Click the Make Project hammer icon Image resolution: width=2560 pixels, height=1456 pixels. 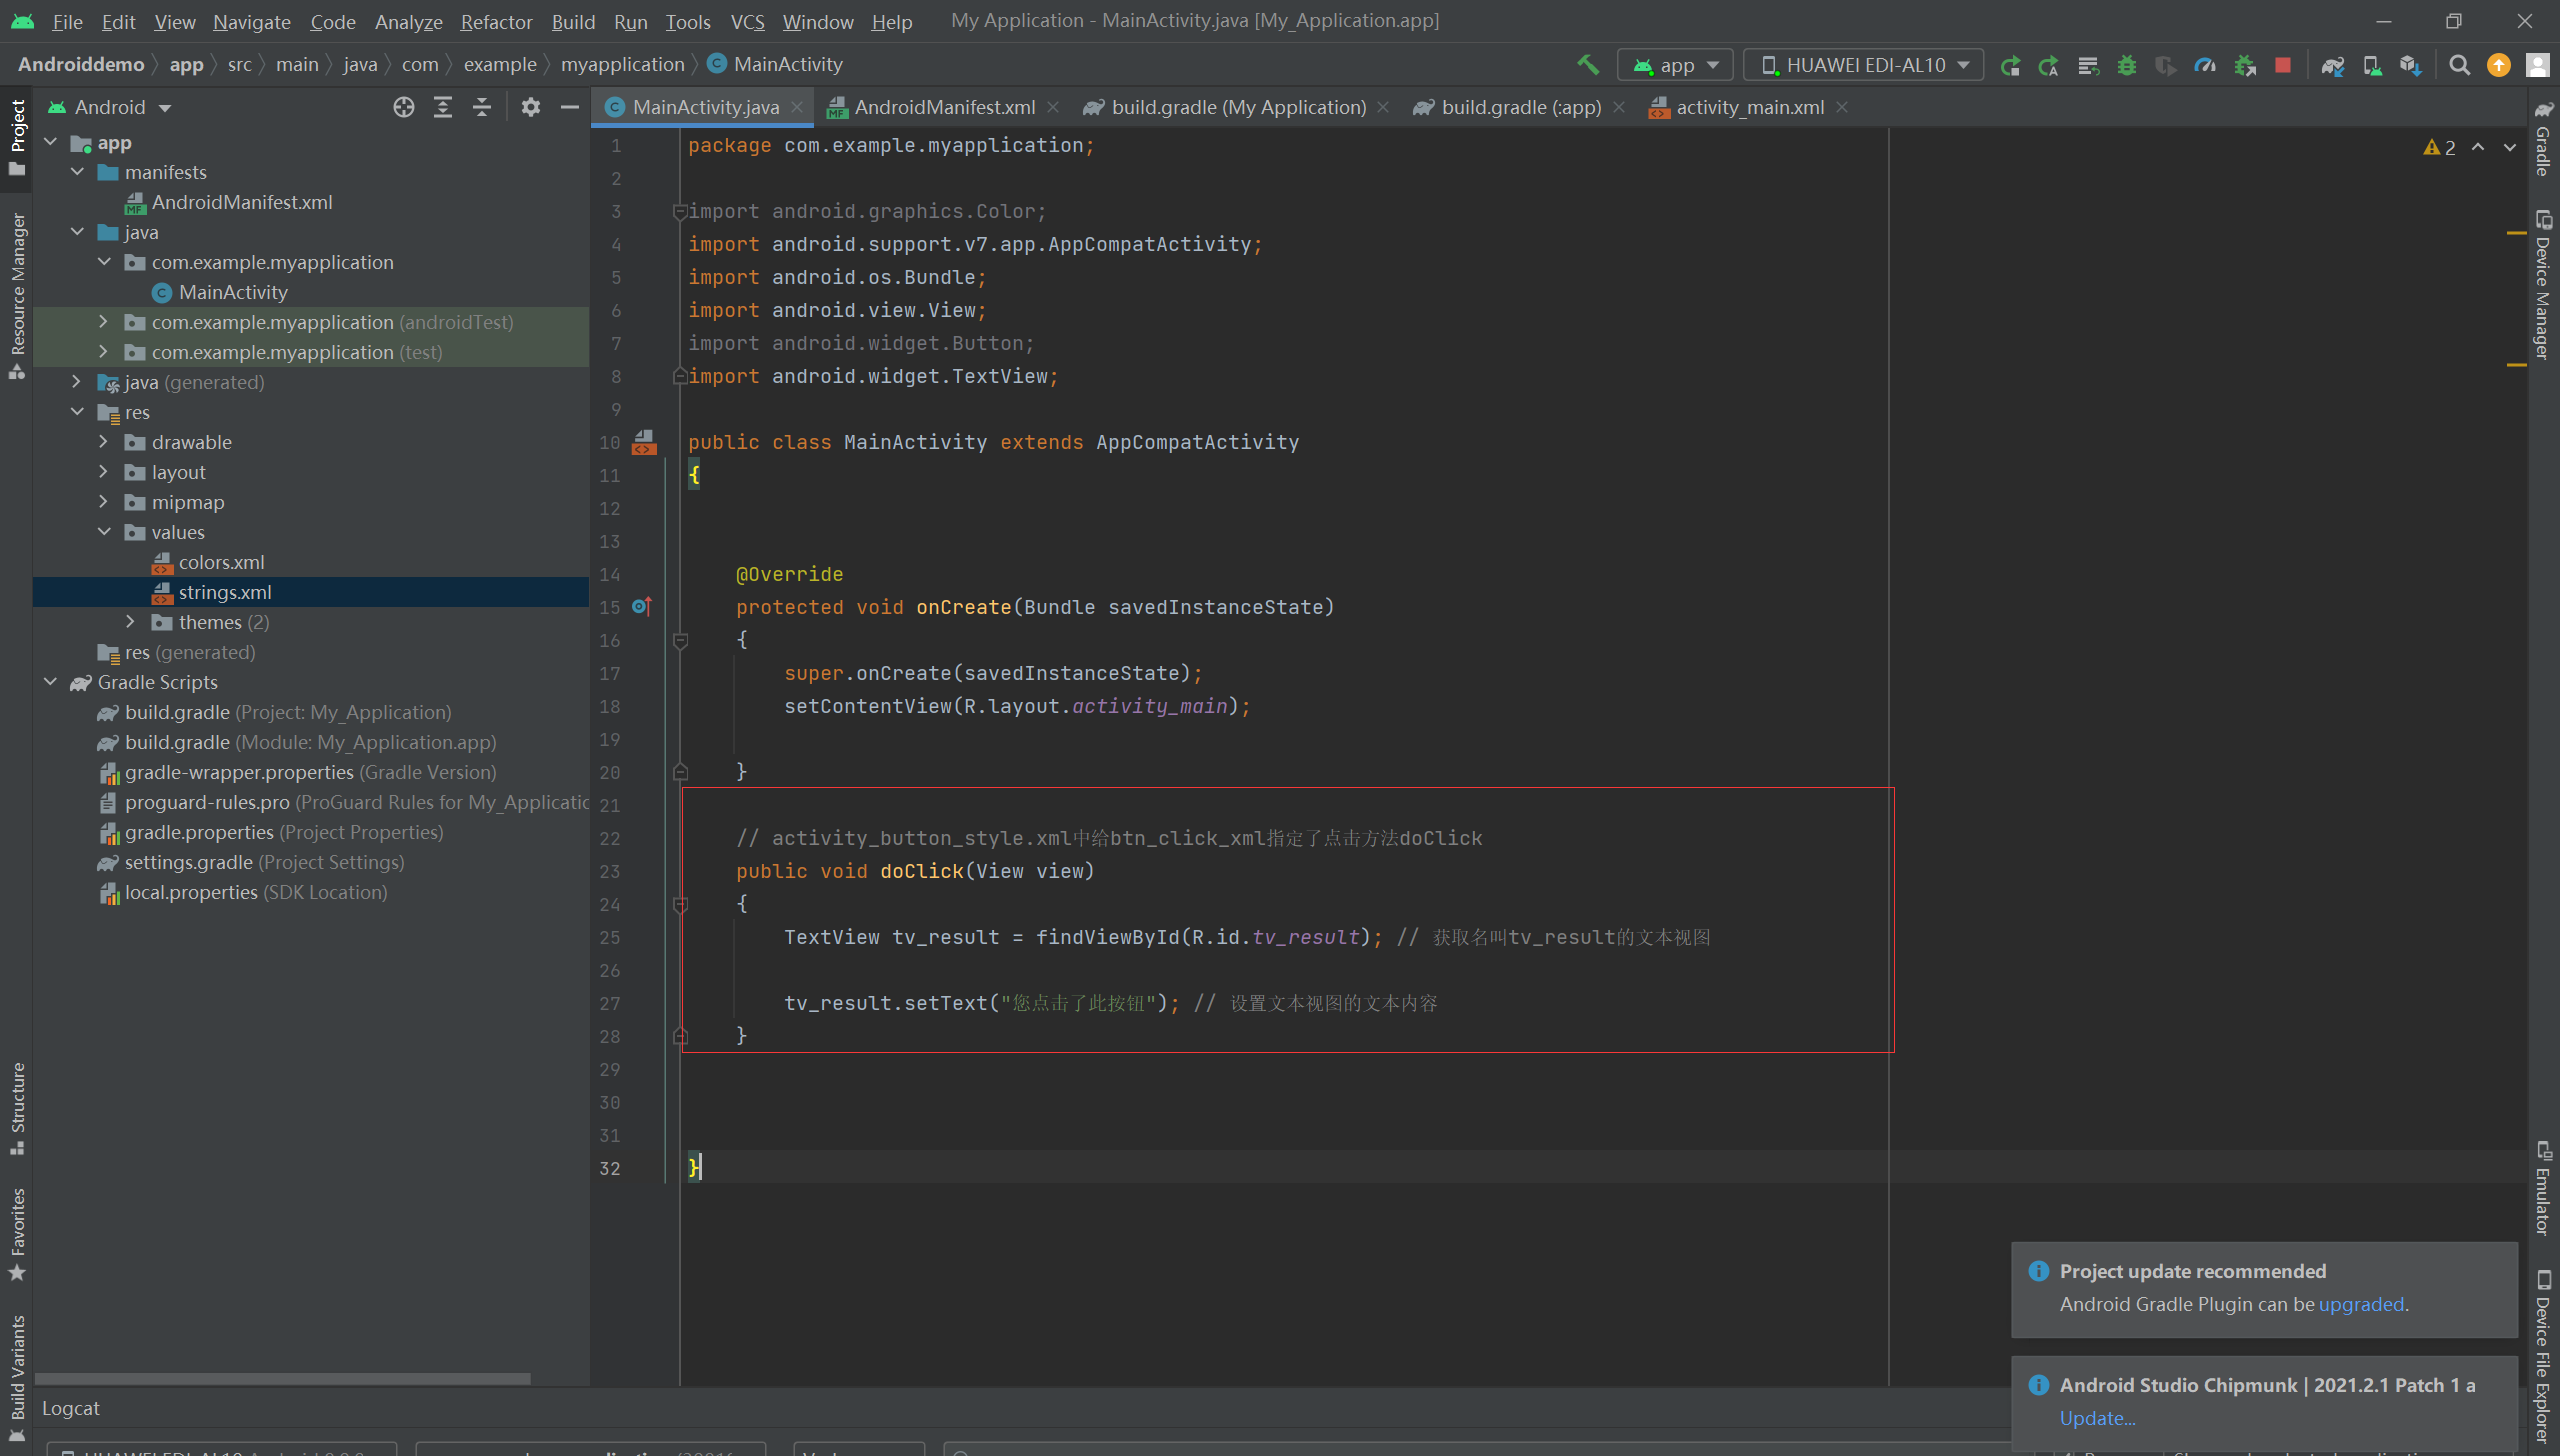pyautogui.click(x=1588, y=65)
